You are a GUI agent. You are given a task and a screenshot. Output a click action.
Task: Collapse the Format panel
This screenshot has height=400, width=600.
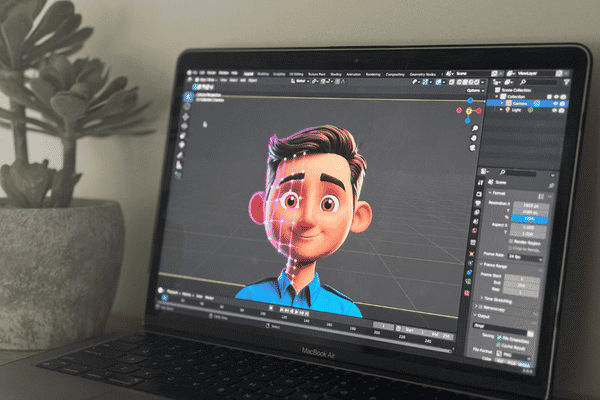coord(490,193)
